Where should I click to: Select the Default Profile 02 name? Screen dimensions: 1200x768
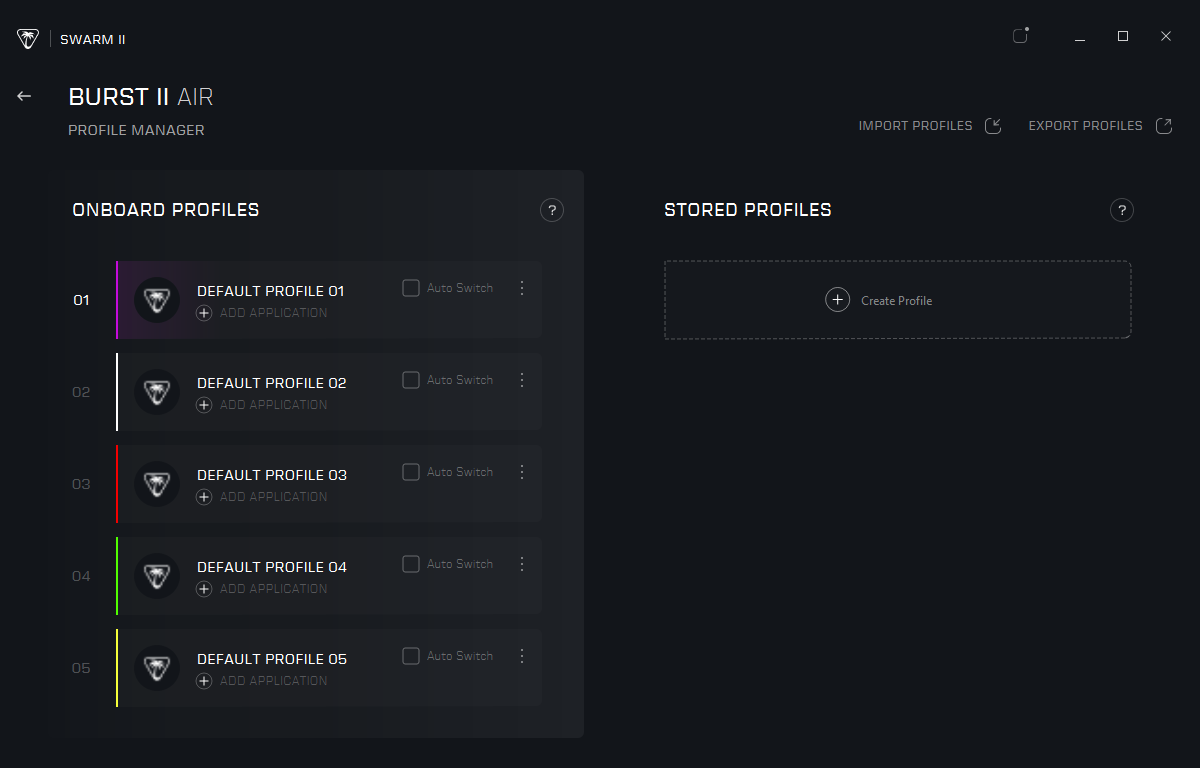coord(272,383)
